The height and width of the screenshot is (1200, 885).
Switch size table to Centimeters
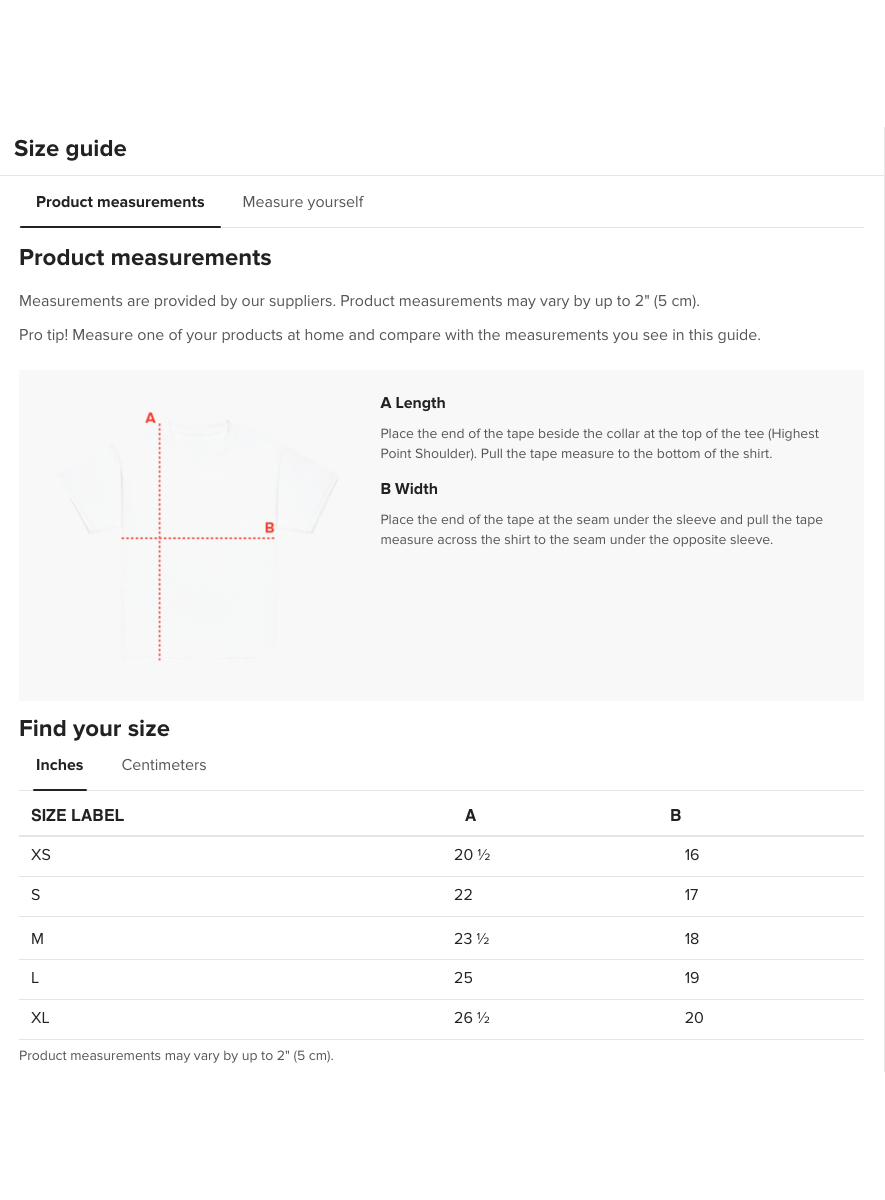(x=164, y=765)
